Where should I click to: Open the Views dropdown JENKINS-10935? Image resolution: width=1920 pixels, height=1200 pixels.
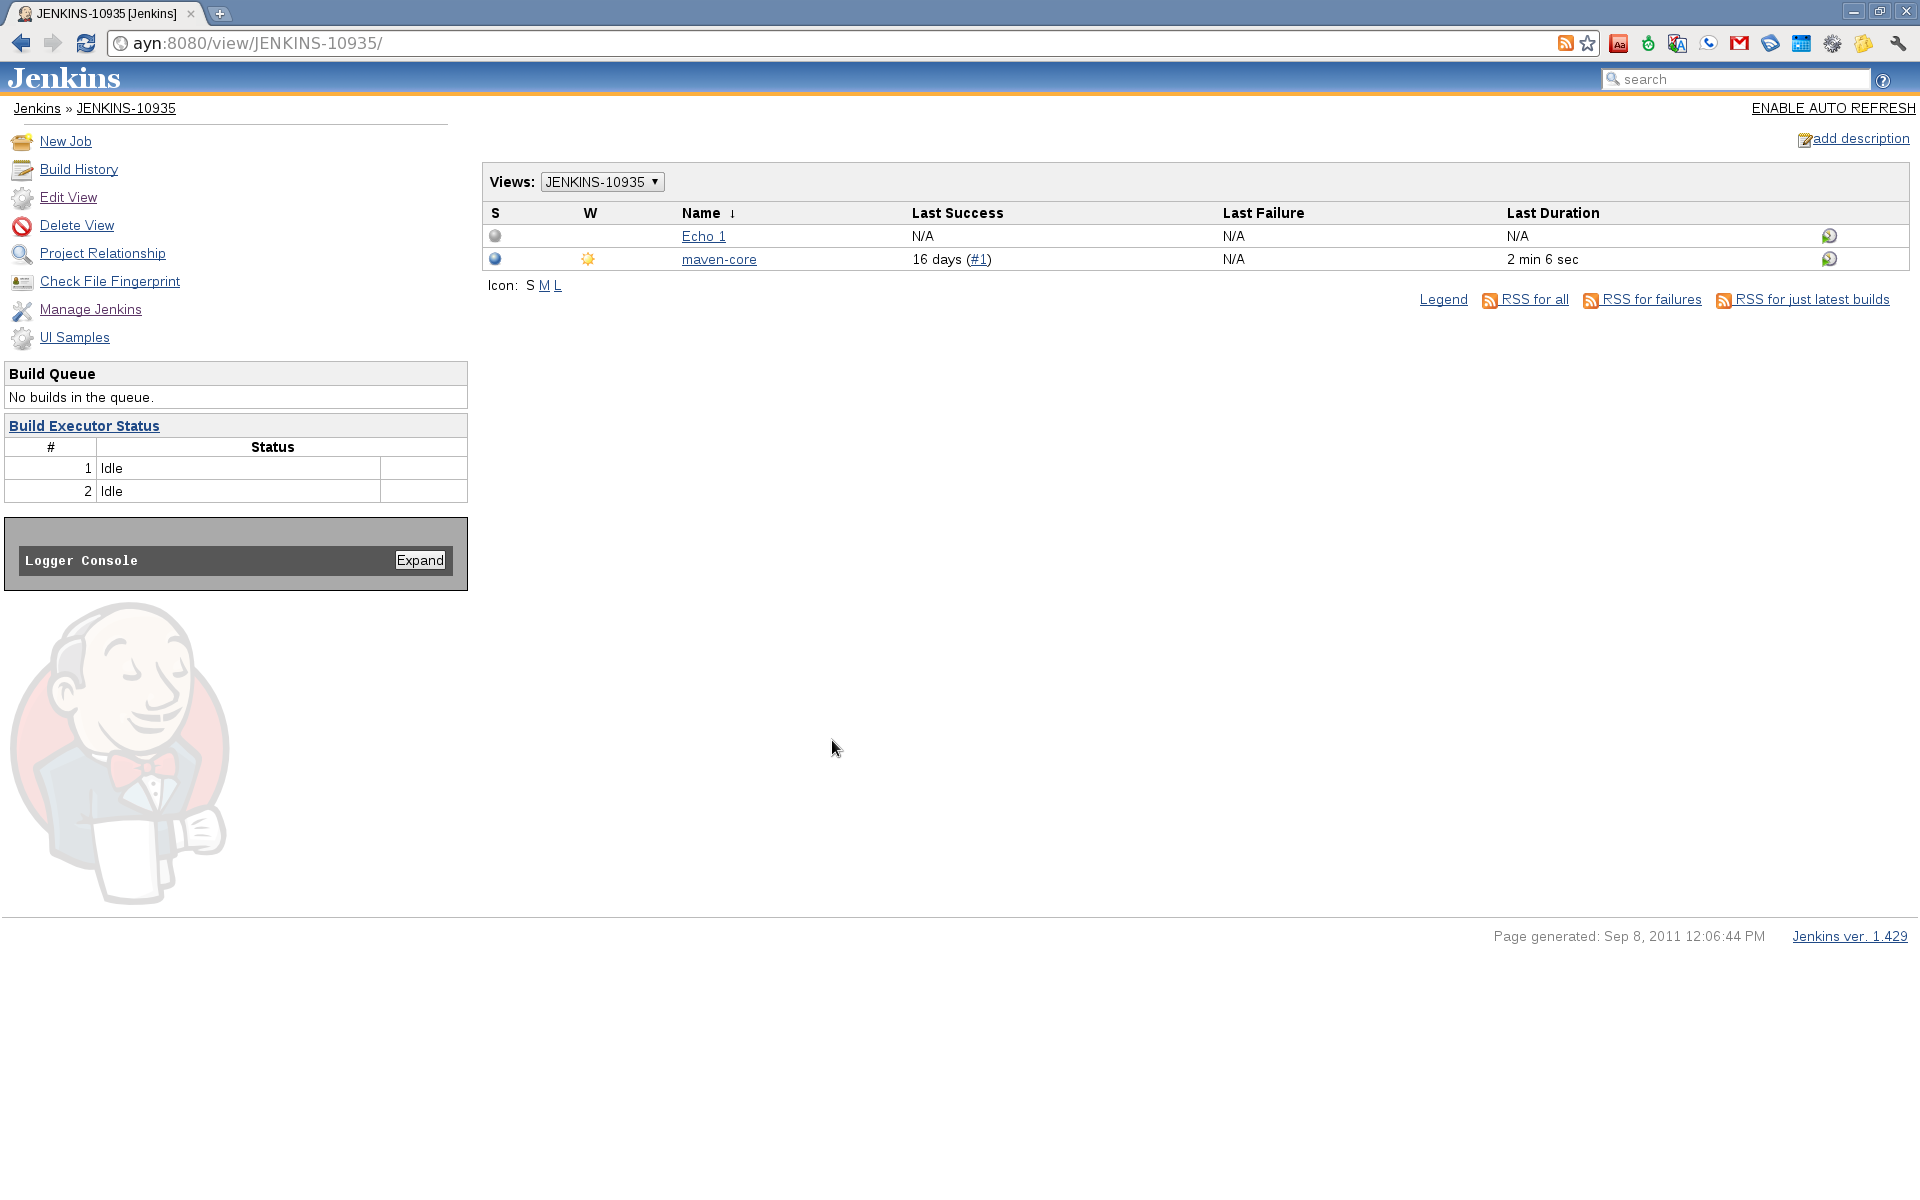click(602, 182)
